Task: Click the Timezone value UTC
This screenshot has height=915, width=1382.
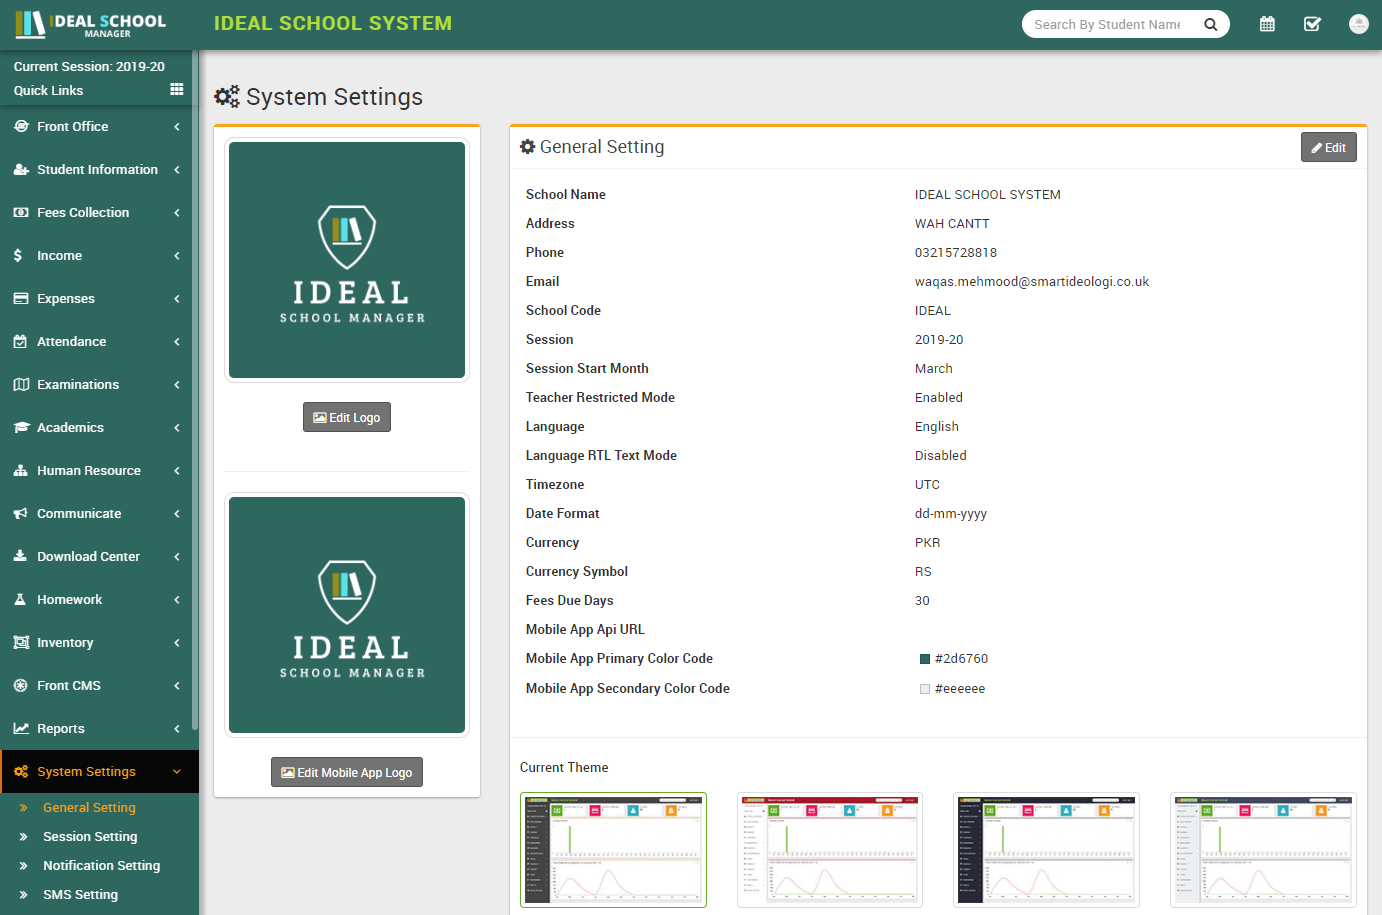Action: pyautogui.click(x=927, y=484)
